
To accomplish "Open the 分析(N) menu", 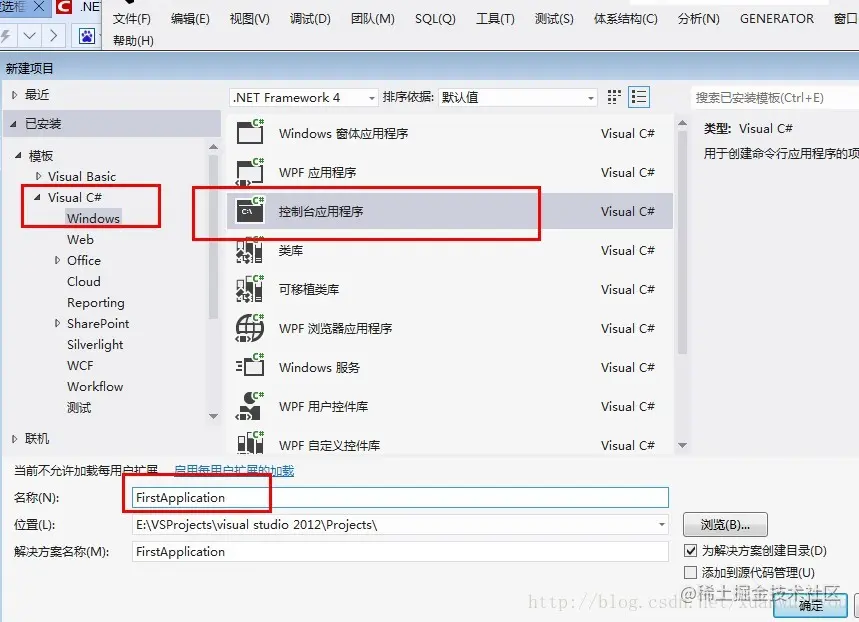I will [x=698, y=19].
